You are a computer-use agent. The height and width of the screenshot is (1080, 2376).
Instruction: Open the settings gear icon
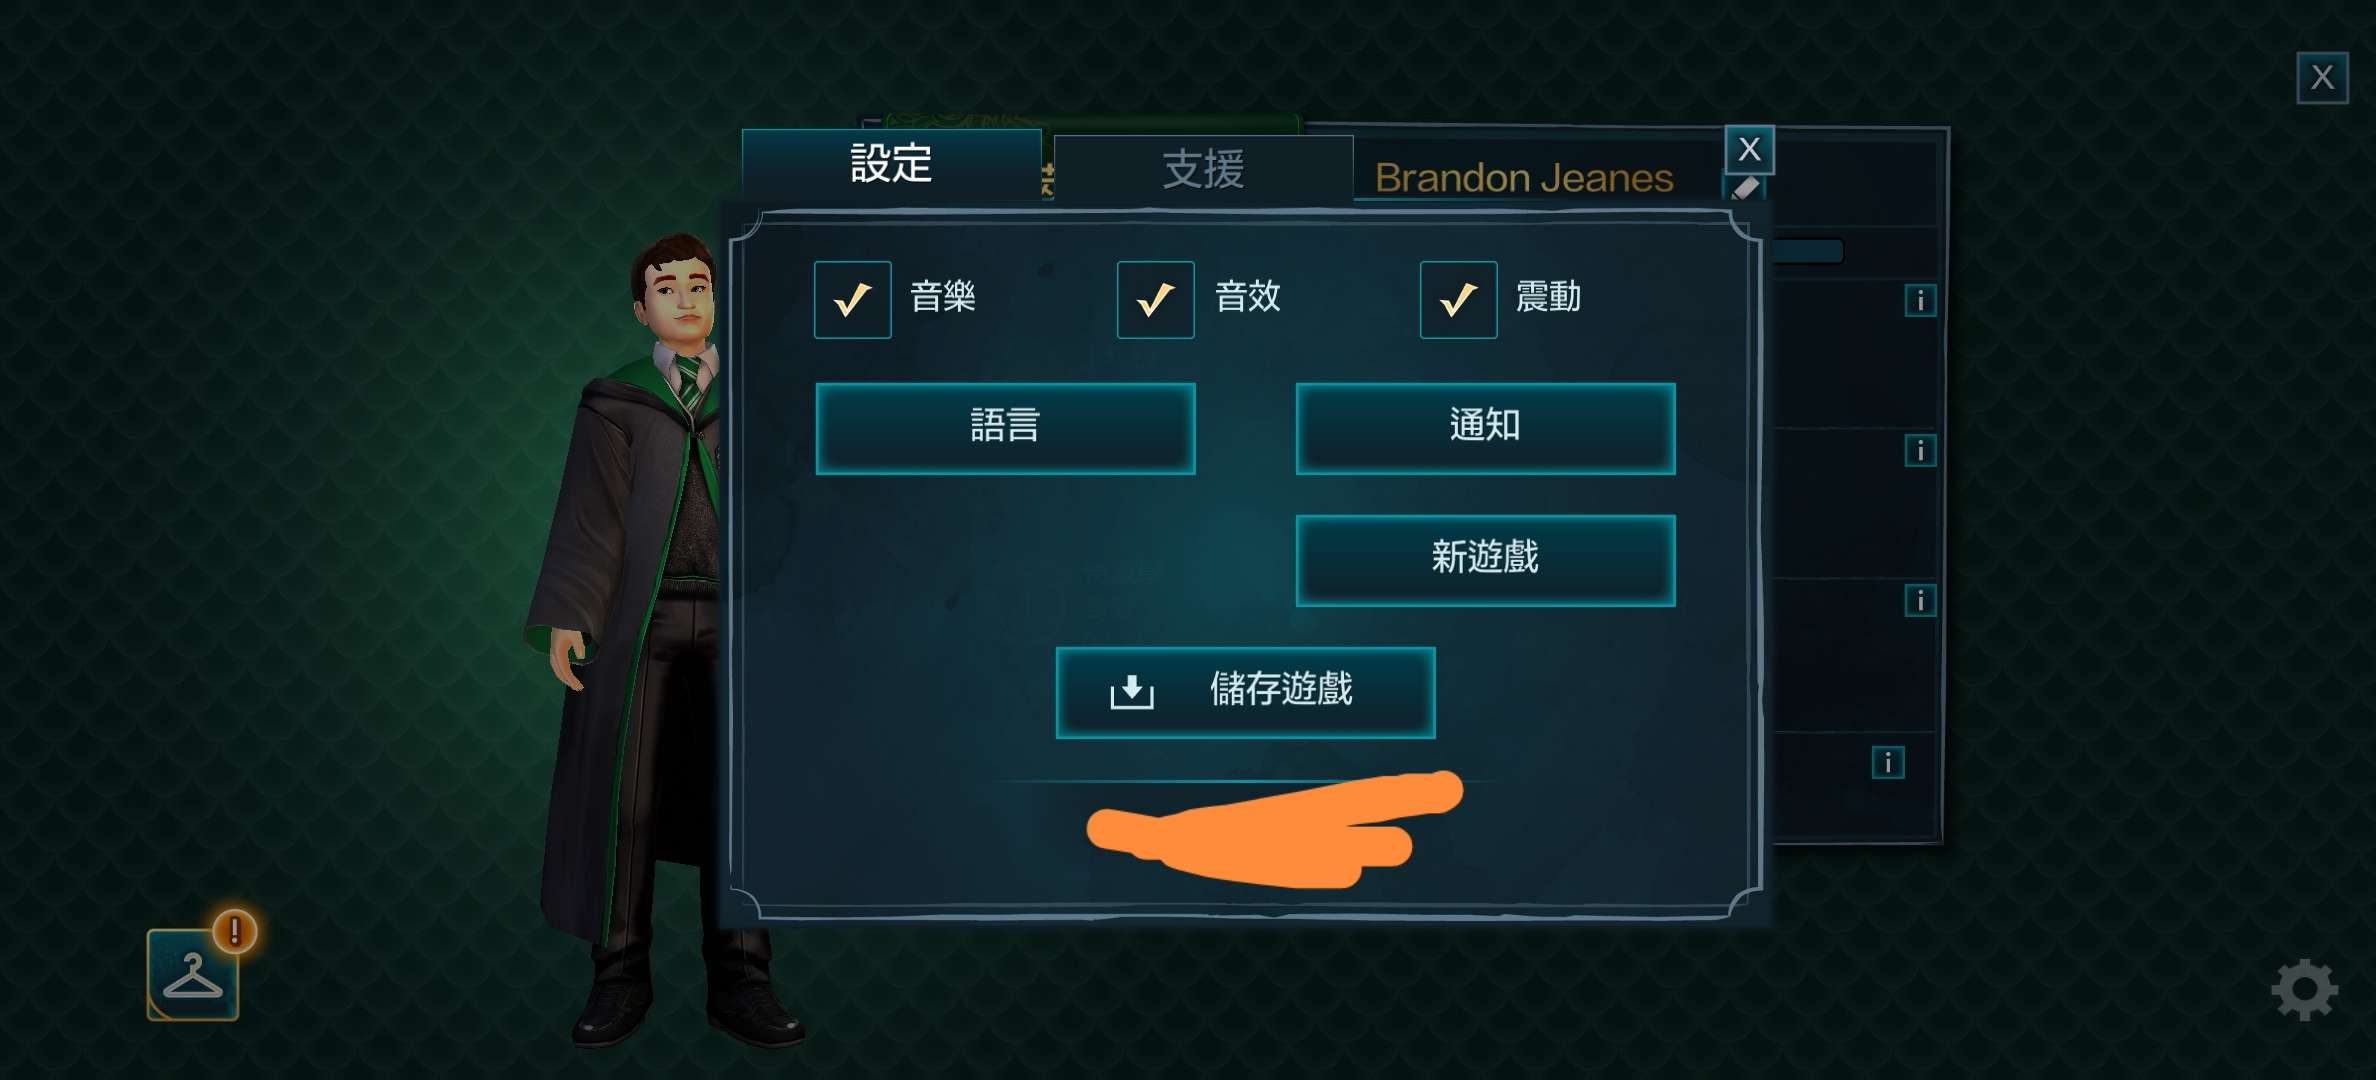pyautogui.click(x=2304, y=990)
